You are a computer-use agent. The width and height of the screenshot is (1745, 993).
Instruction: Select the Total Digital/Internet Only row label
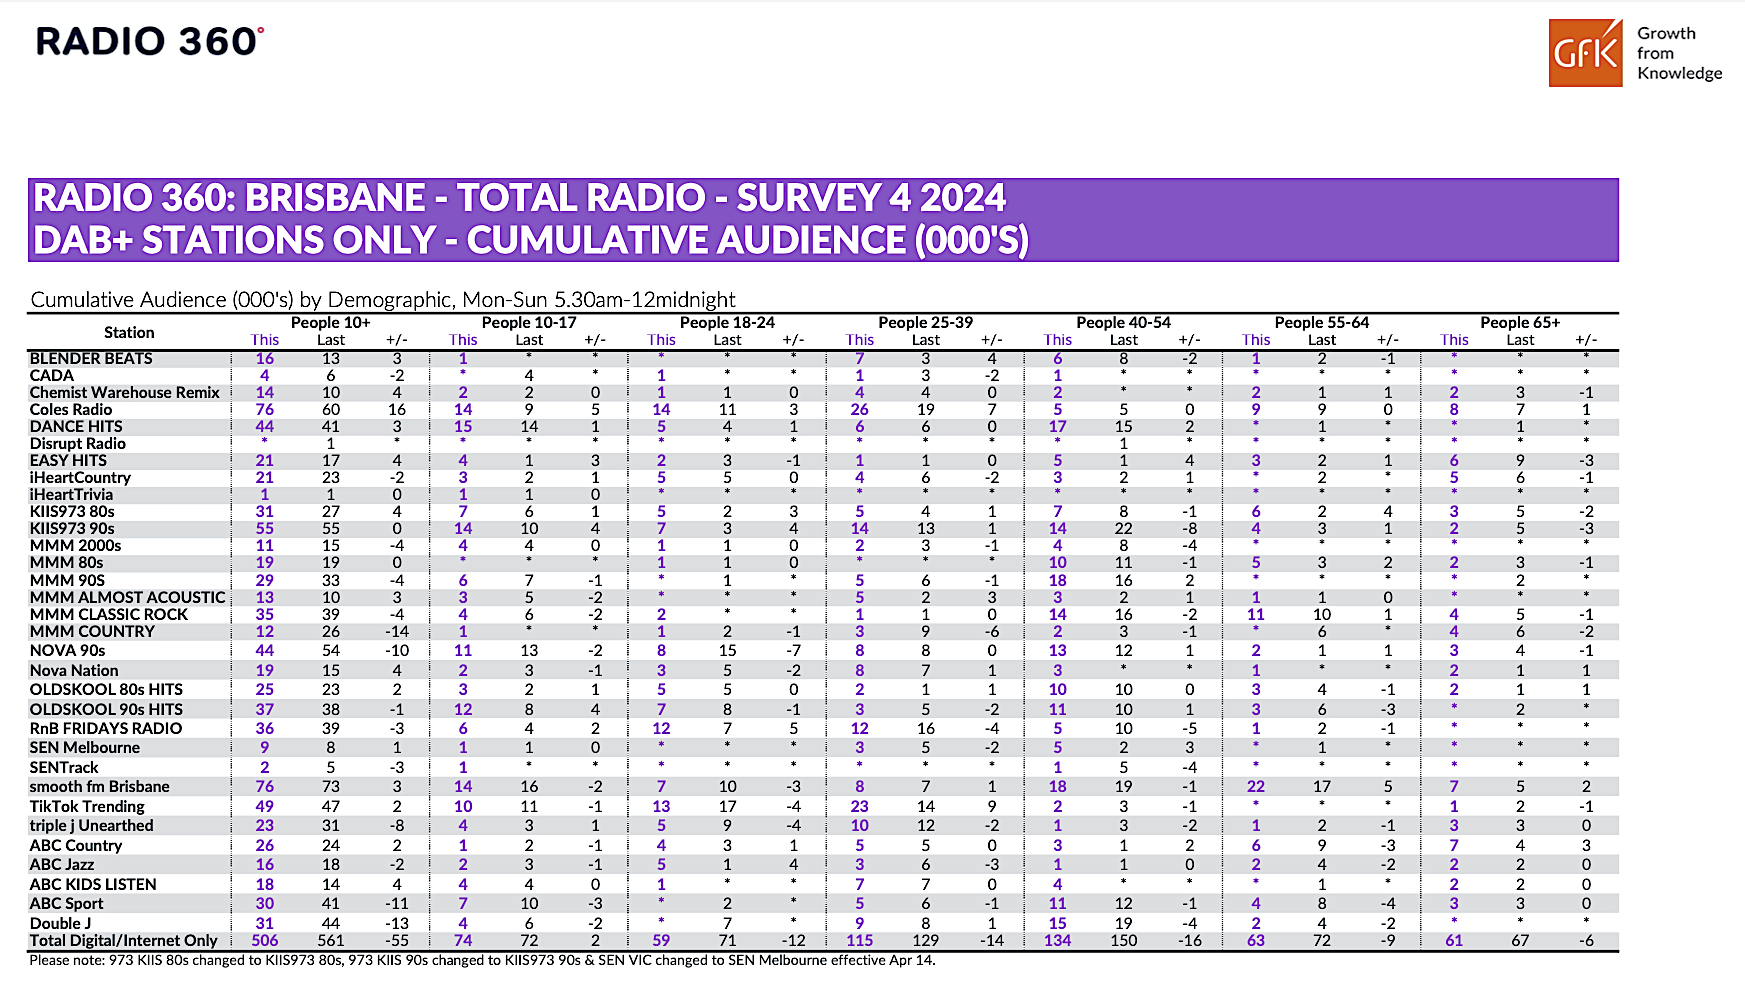click(123, 940)
